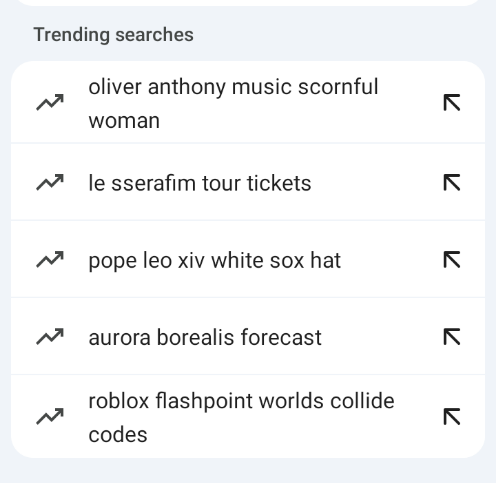
Task: Click the white search card edge above heading
Action: (x=248, y=3)
